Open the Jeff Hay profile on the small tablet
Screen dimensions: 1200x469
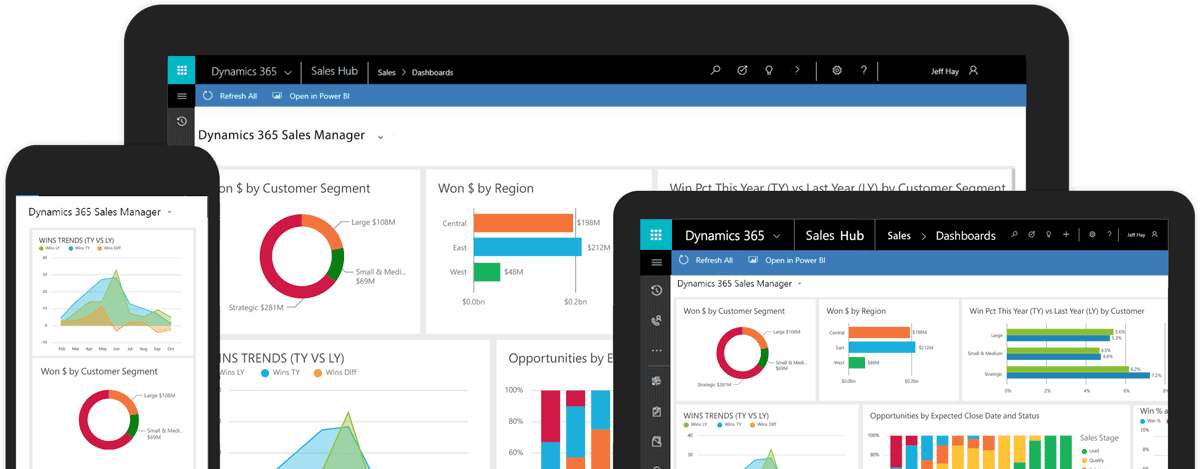(x=1143, y=235)
